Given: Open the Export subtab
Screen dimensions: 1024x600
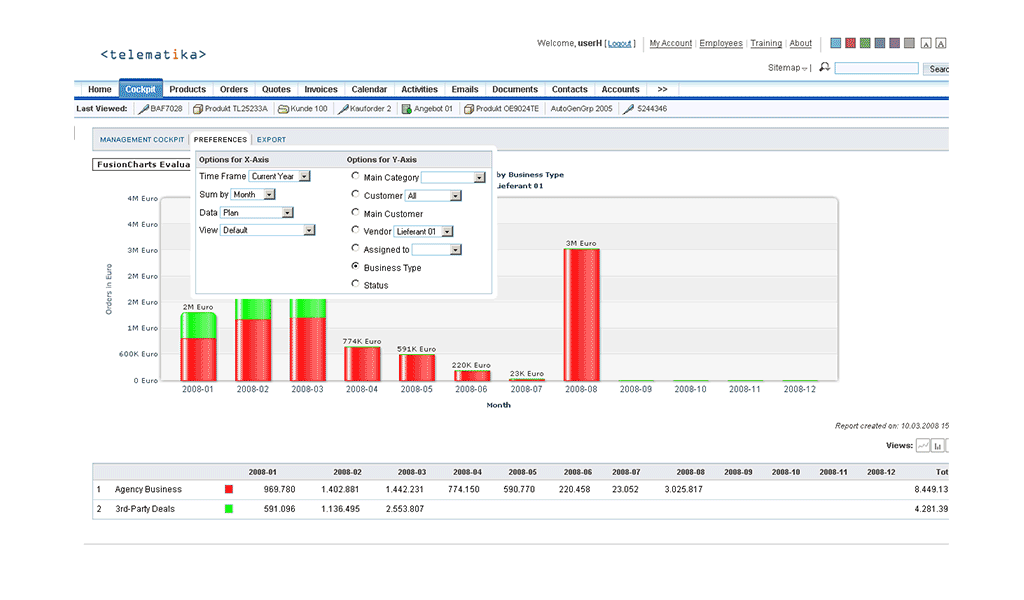Looking at the screenshot, I should tap(271, 140).
